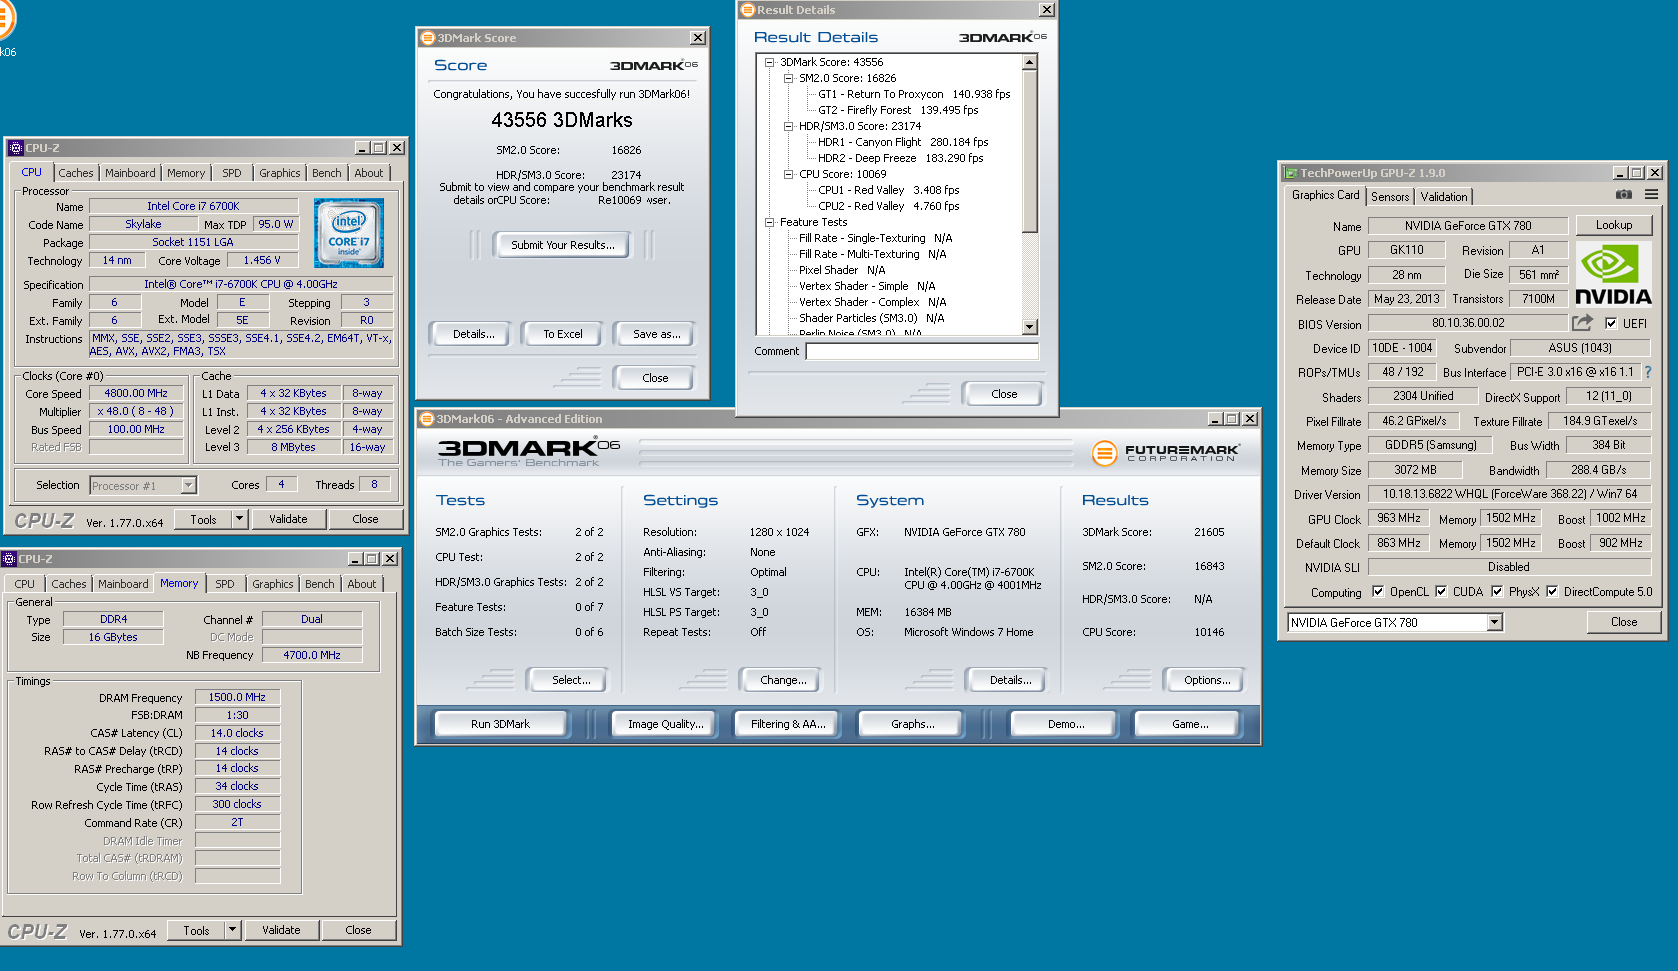Select the CPU1 - Red Valley row
Viewport: 1678px width, 971px height.
click(x=888, y=190)
